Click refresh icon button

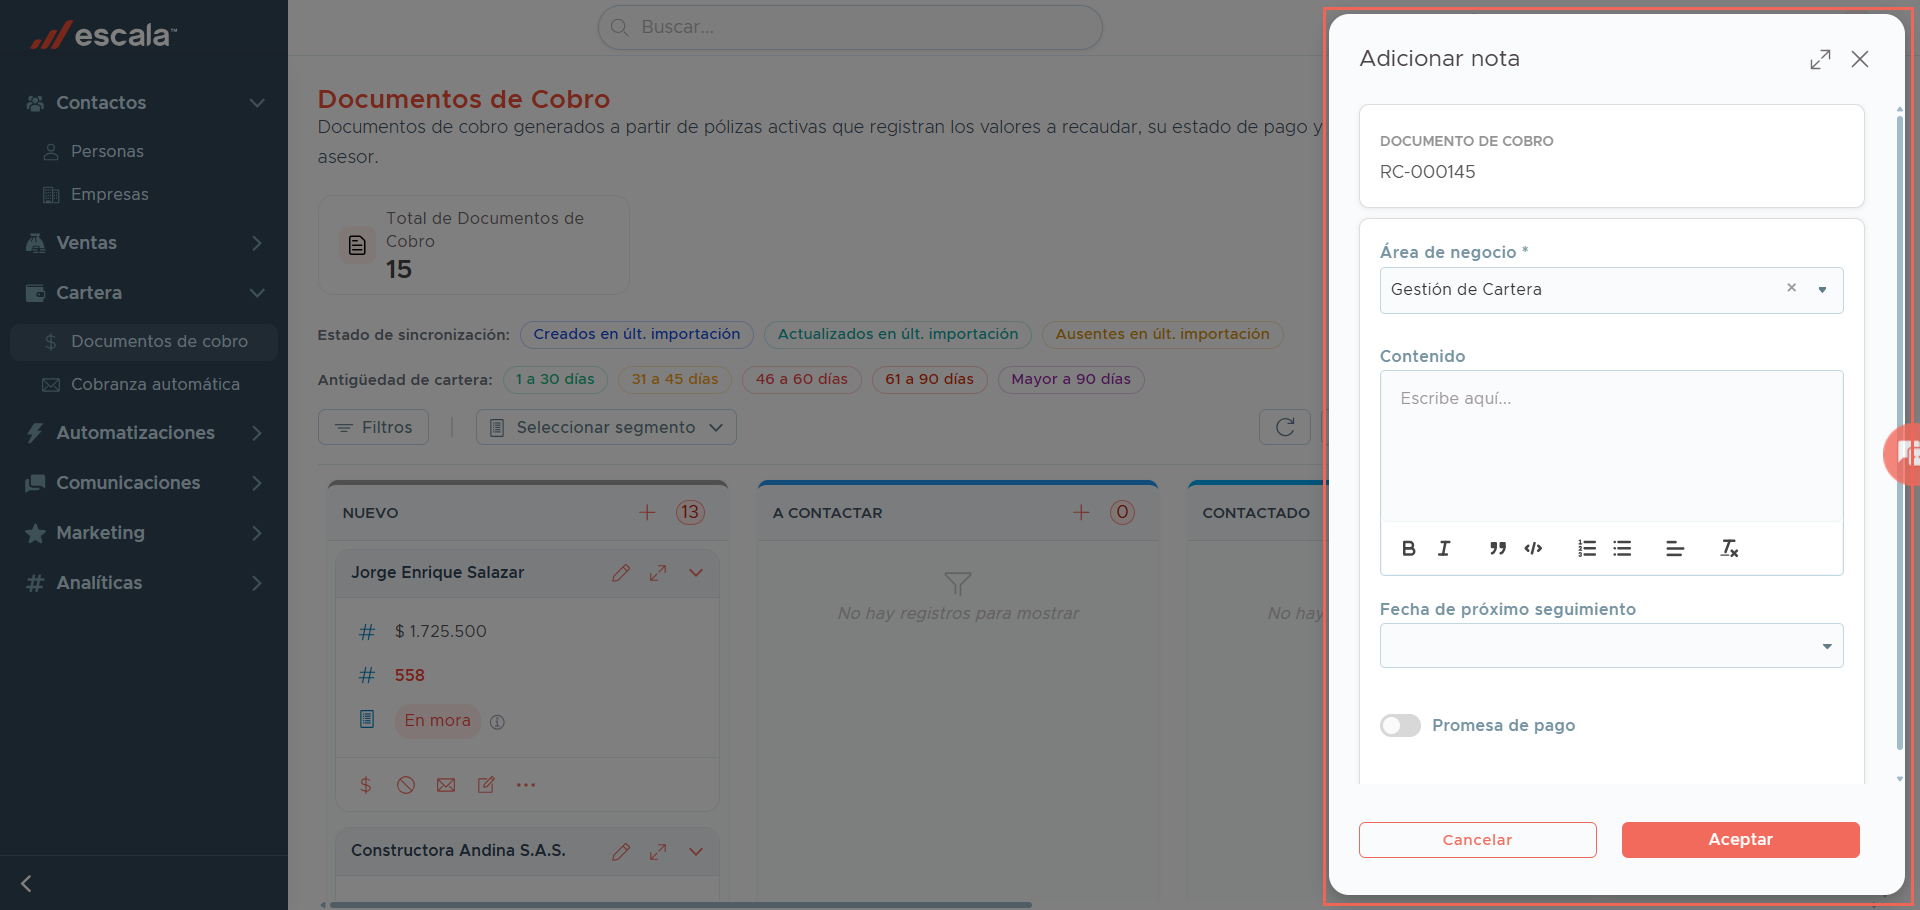coord(1285,427)
